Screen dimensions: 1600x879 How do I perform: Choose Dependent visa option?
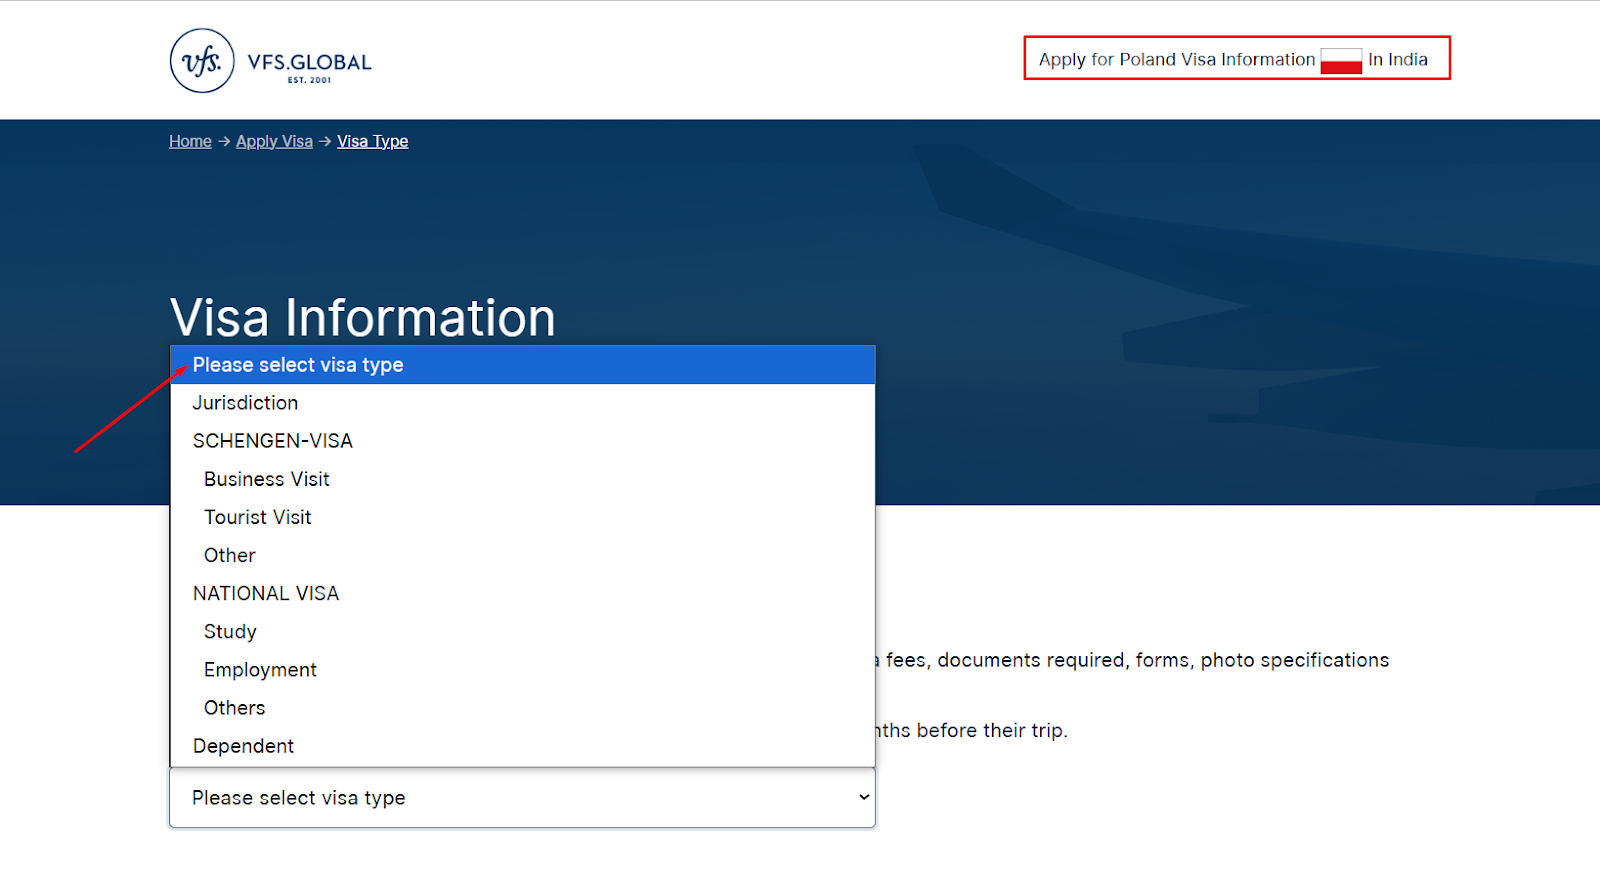pos(523,745)
